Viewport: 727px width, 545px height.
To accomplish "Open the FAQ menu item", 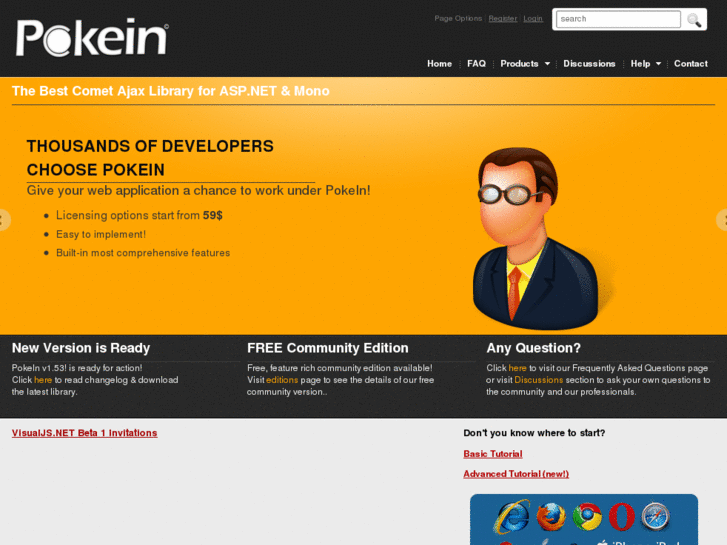I will point(476,64).
